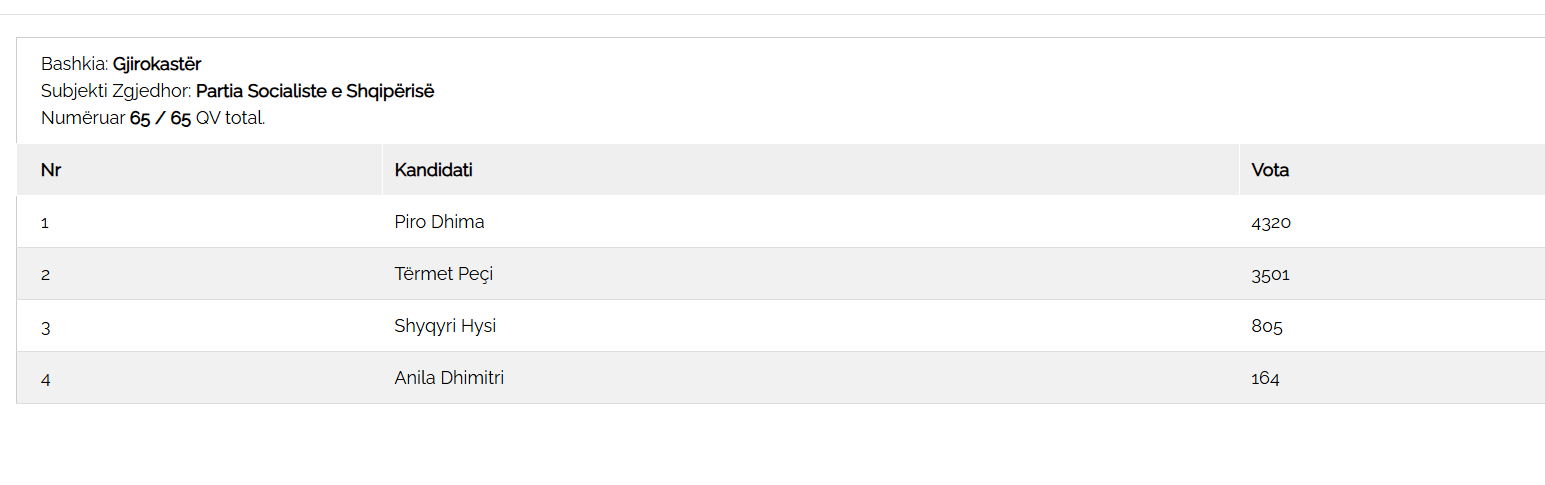Click the Vota column header
Image resolution: width=1545 pixels, height=485 pixels.
(1270, 170)
